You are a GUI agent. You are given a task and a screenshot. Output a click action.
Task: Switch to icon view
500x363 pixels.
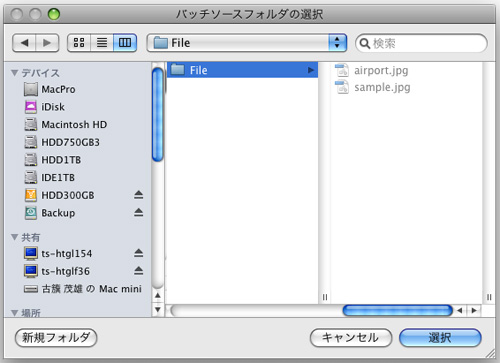79,43
